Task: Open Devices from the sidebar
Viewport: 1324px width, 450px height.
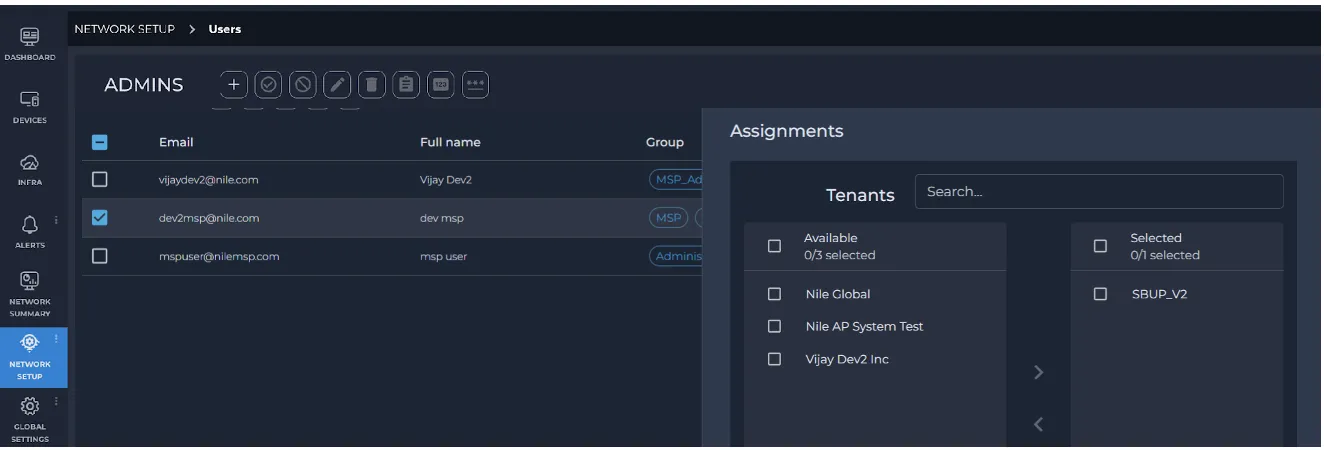Action: tap(30, 107)
